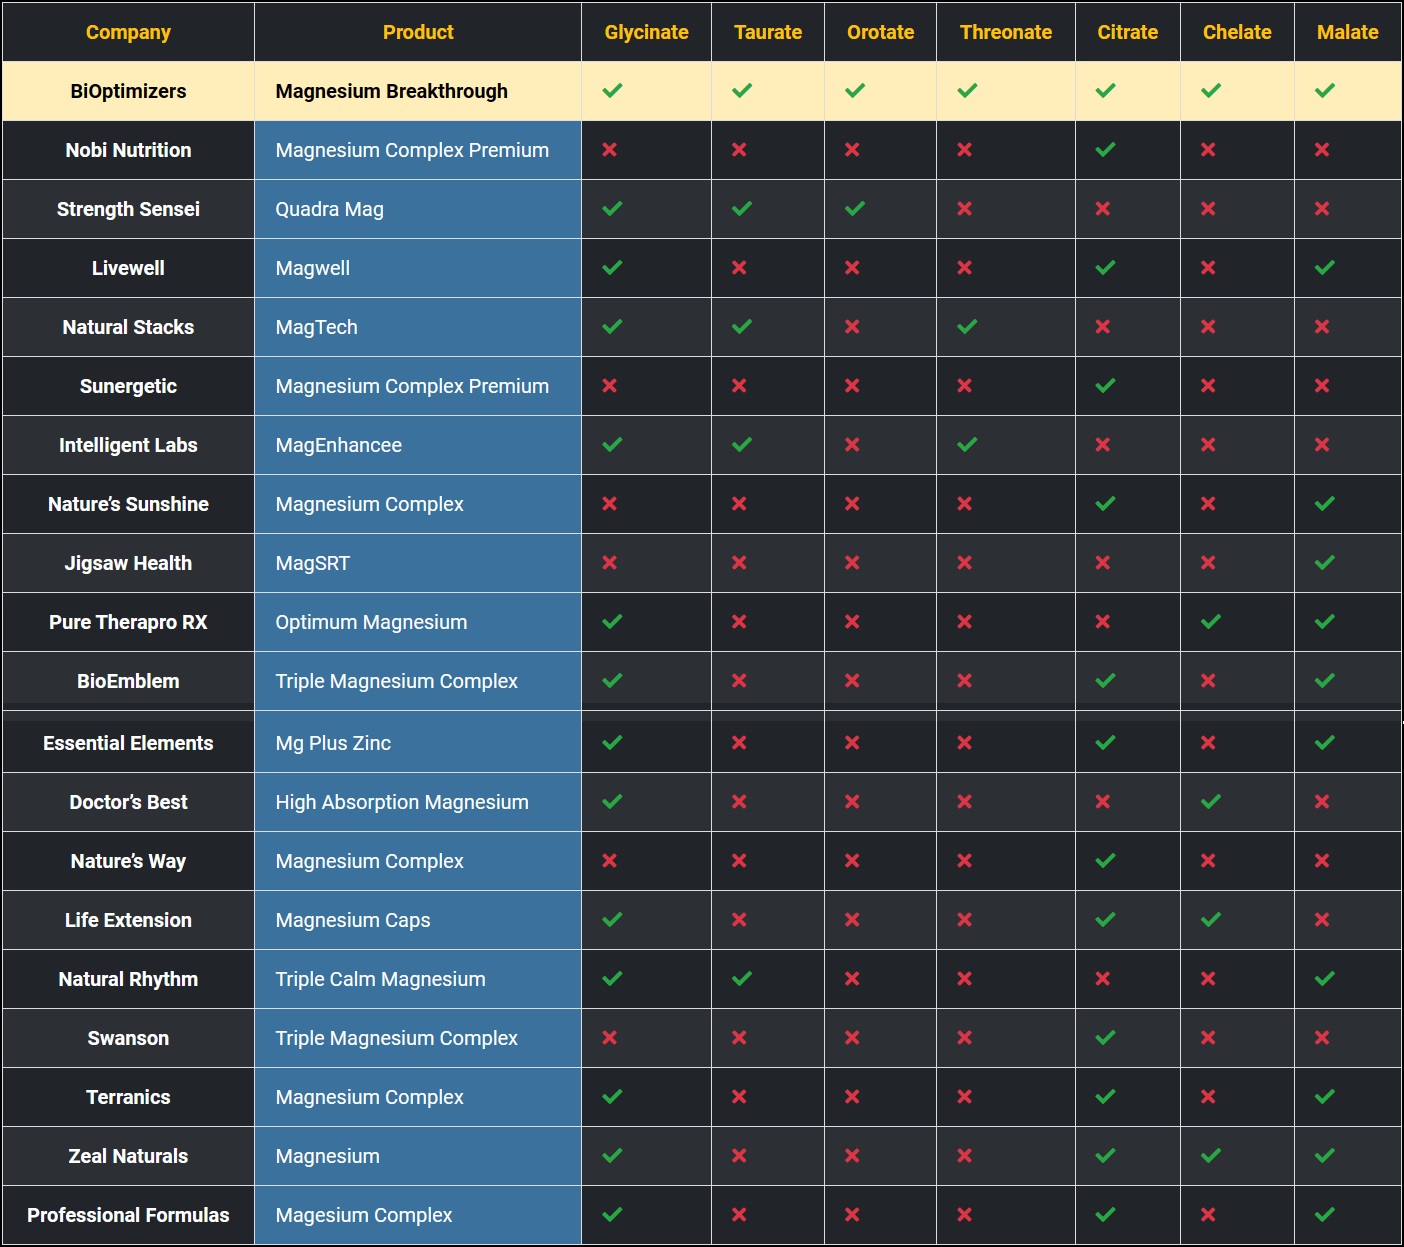This screenshot has height=1247, width=1404.
Task: Click the Chelate cross for Professional Formulas
Action: (x=1208, y=1215)
